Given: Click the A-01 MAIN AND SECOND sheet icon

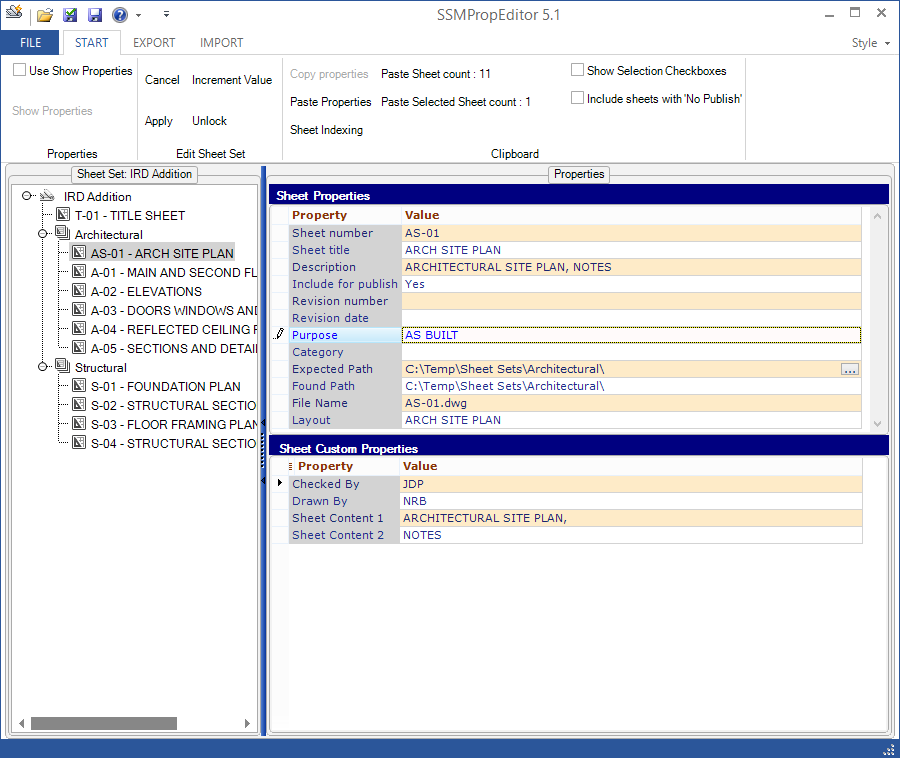Looking at the screenshot, I should [79, 272].
